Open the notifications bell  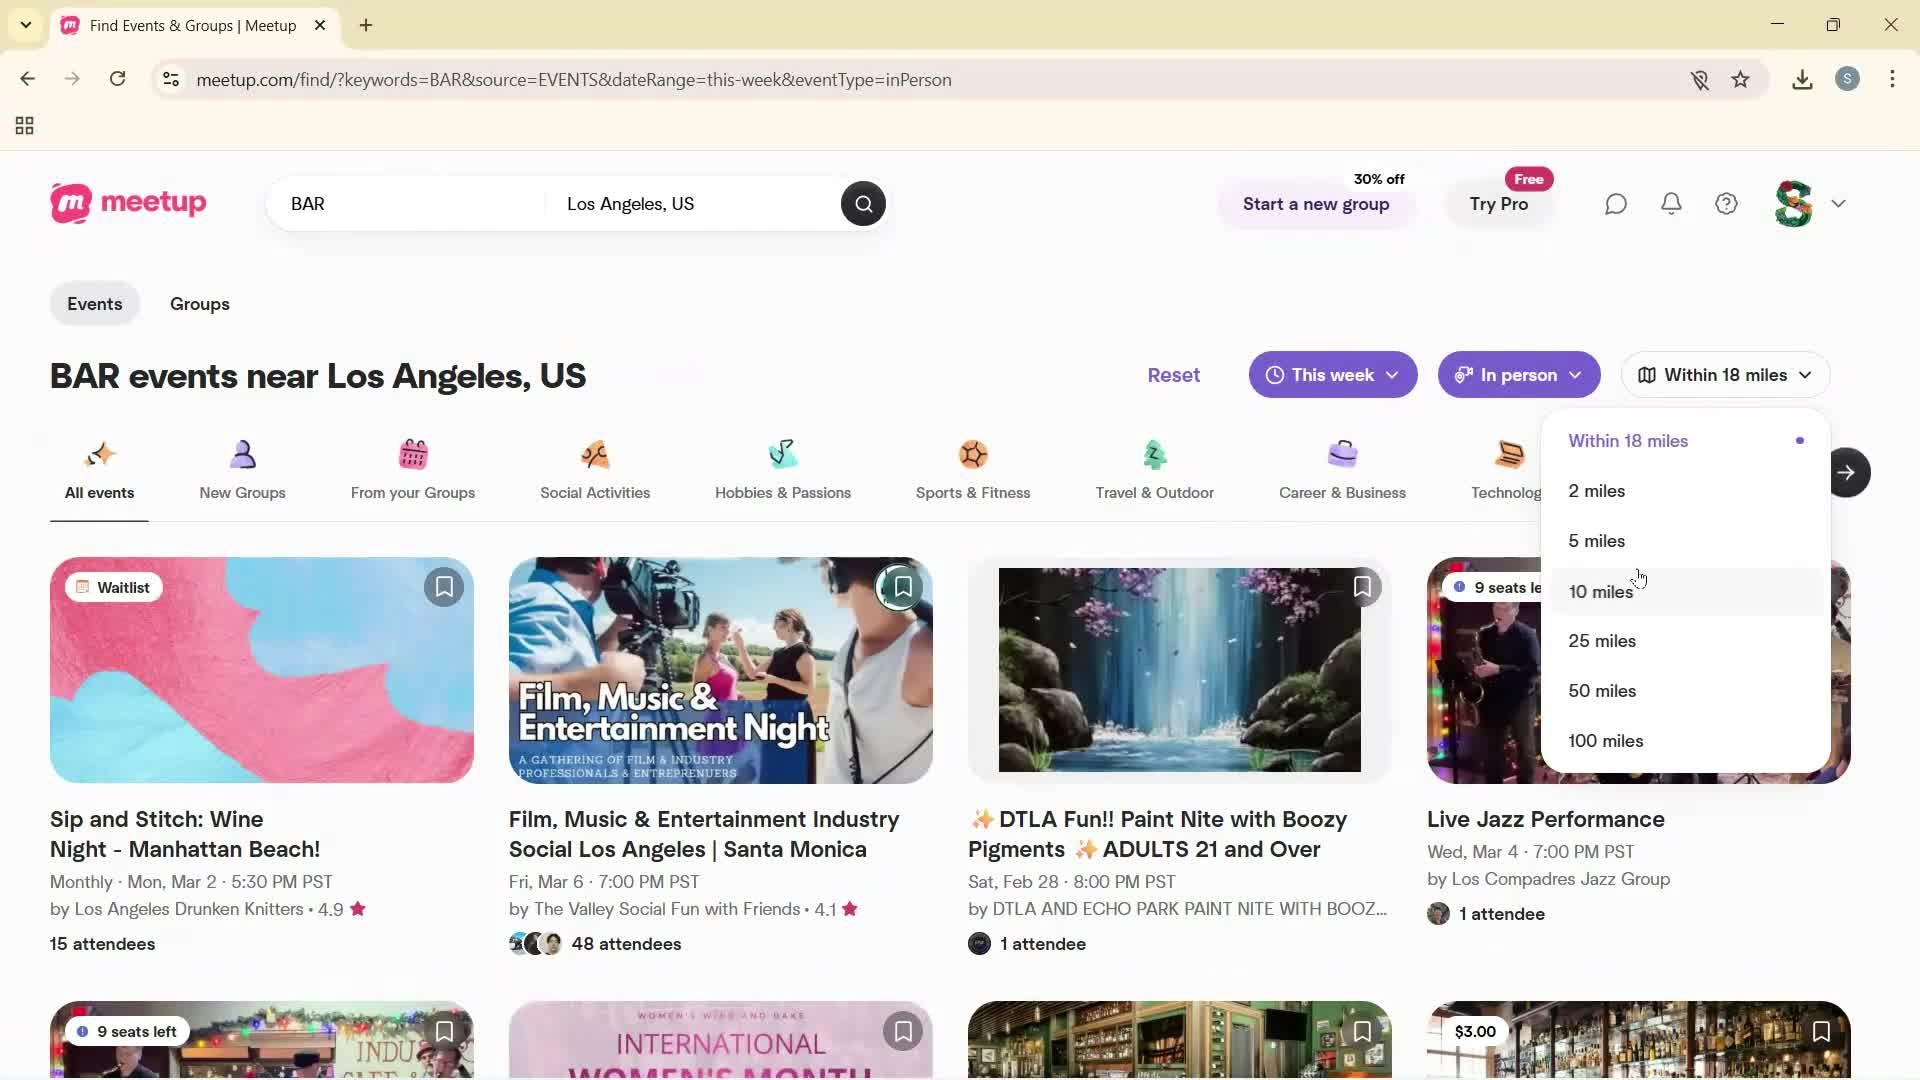(1671, 203)
